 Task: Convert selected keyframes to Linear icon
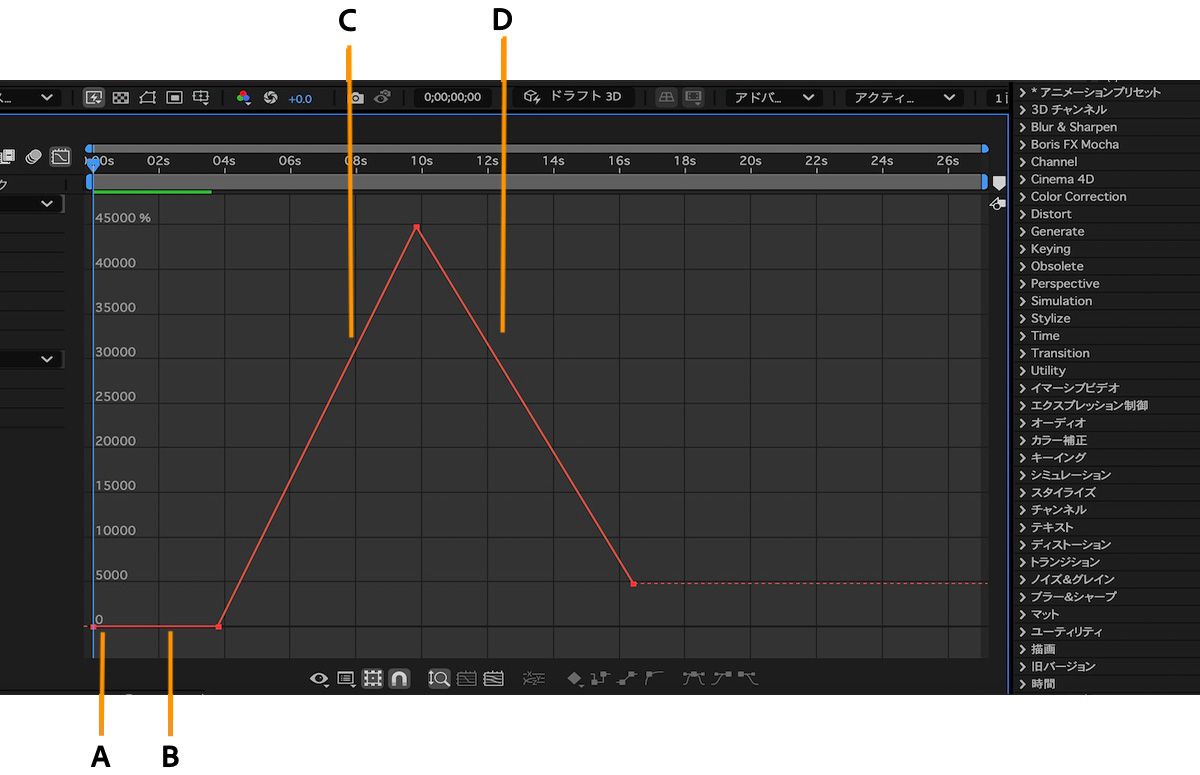(628, 679)
